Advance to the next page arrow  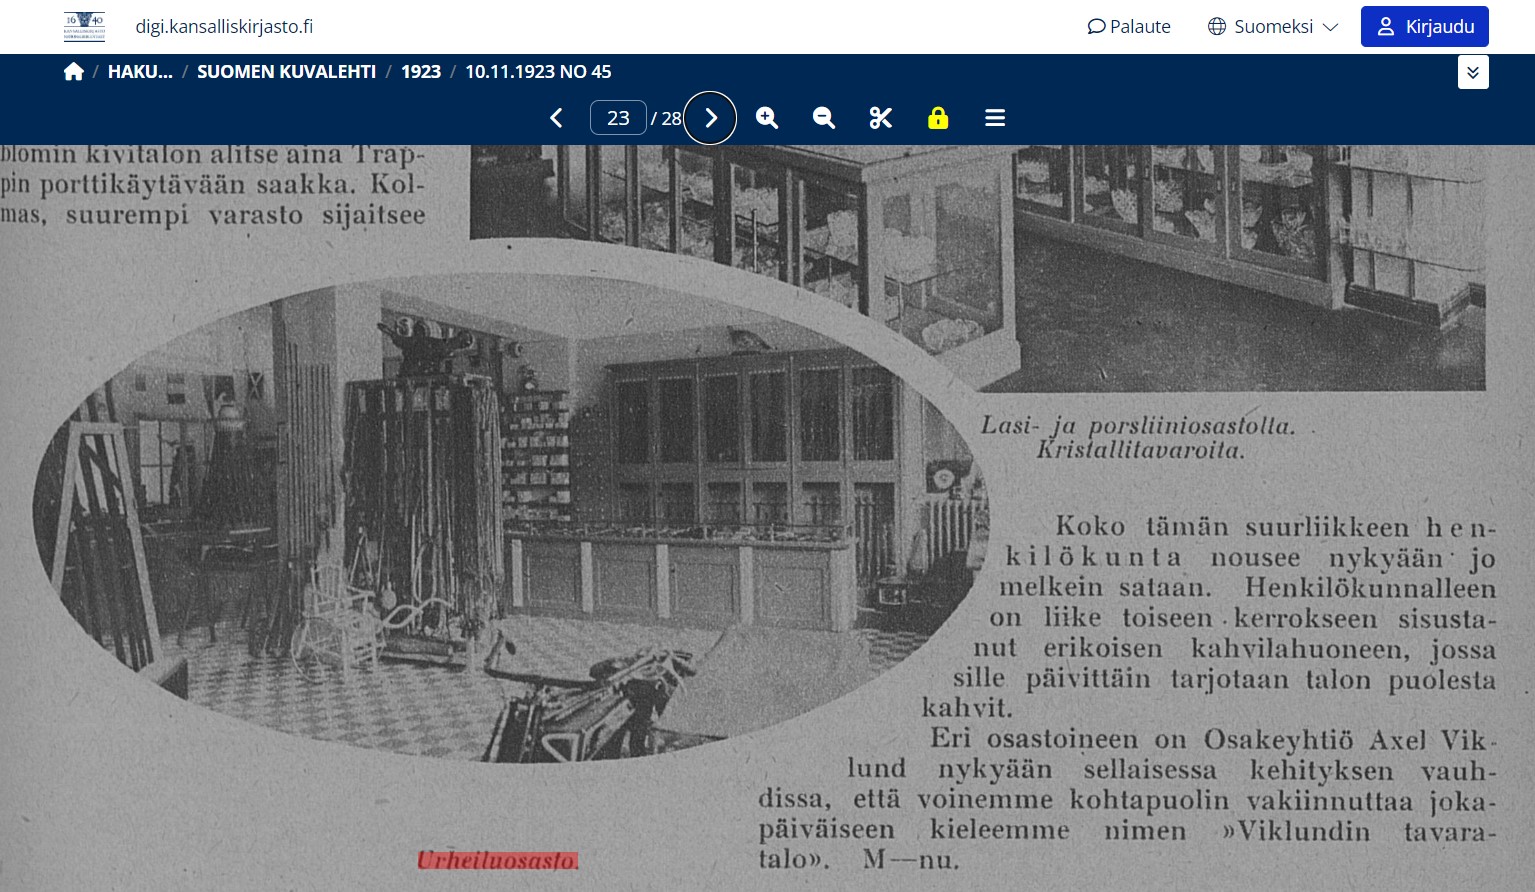click(710, 118)
